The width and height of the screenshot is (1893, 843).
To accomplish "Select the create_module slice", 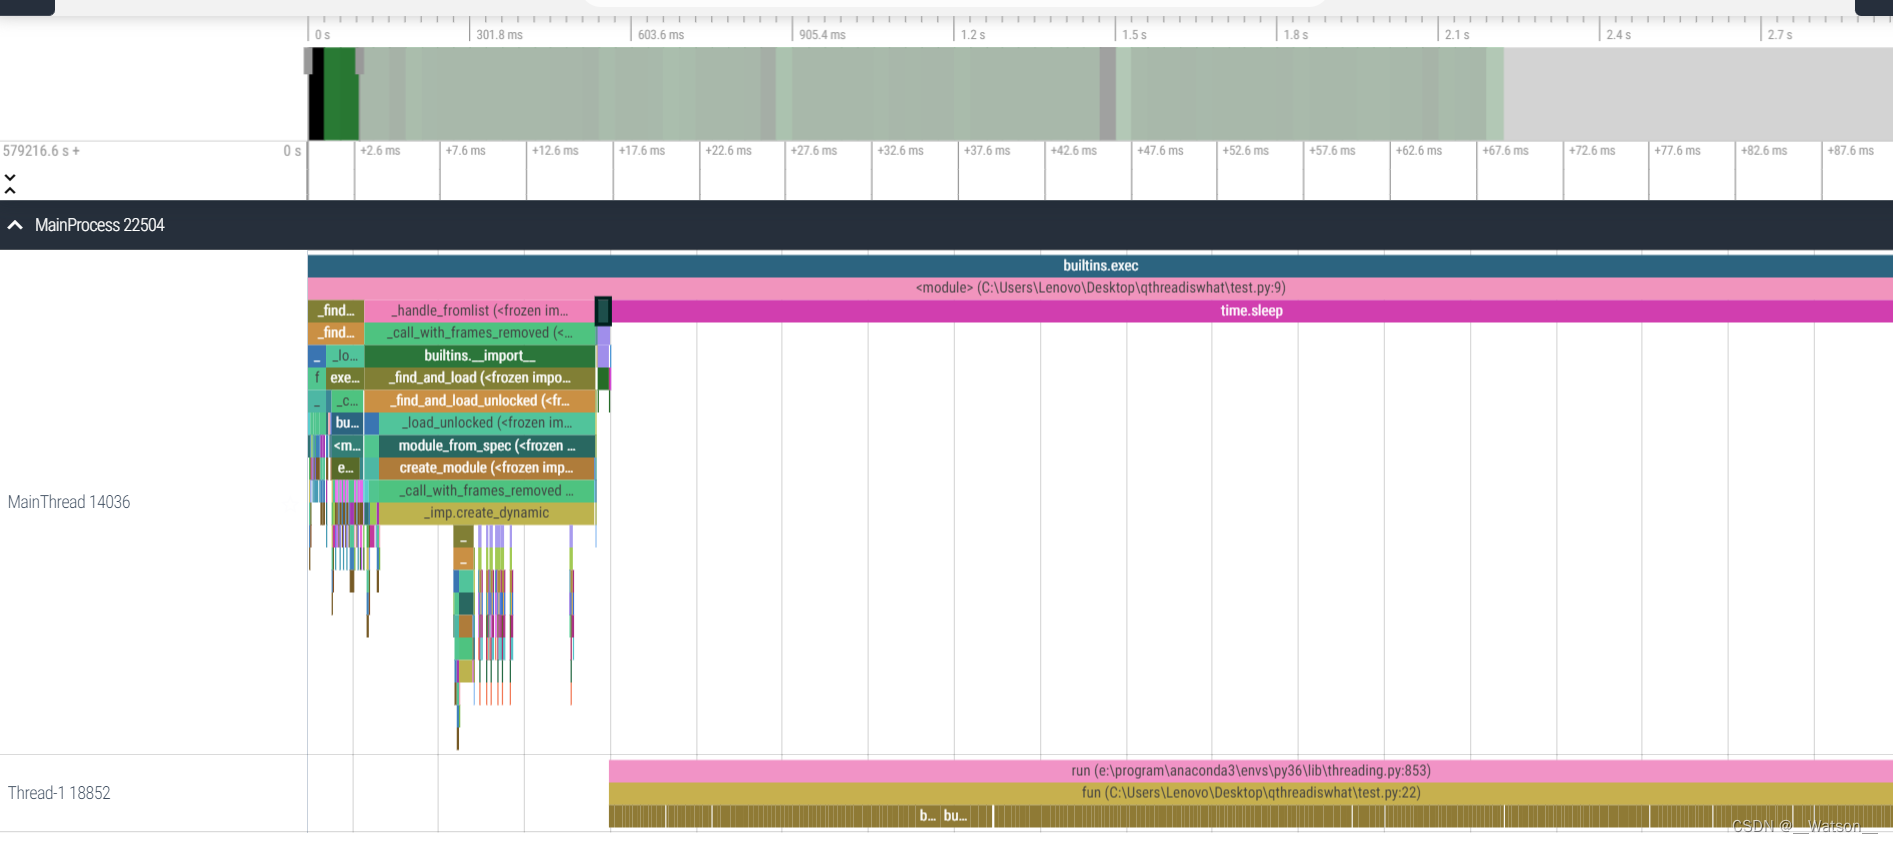I will tap(487, 468).
